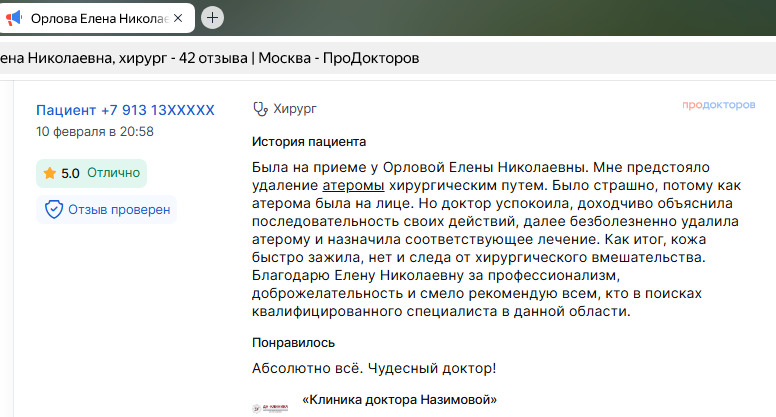Close the Орлова Елена Николаевна tab
This screenshot has height=417, width=776.
tap(181, 18)
